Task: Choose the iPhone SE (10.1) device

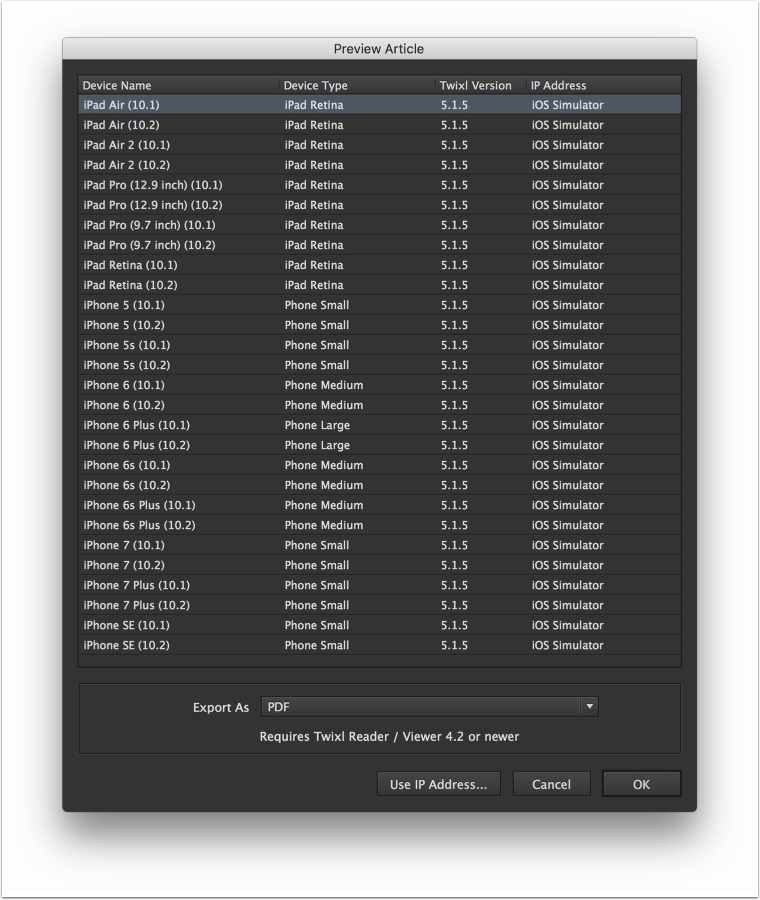Action: tap(379, 626)
